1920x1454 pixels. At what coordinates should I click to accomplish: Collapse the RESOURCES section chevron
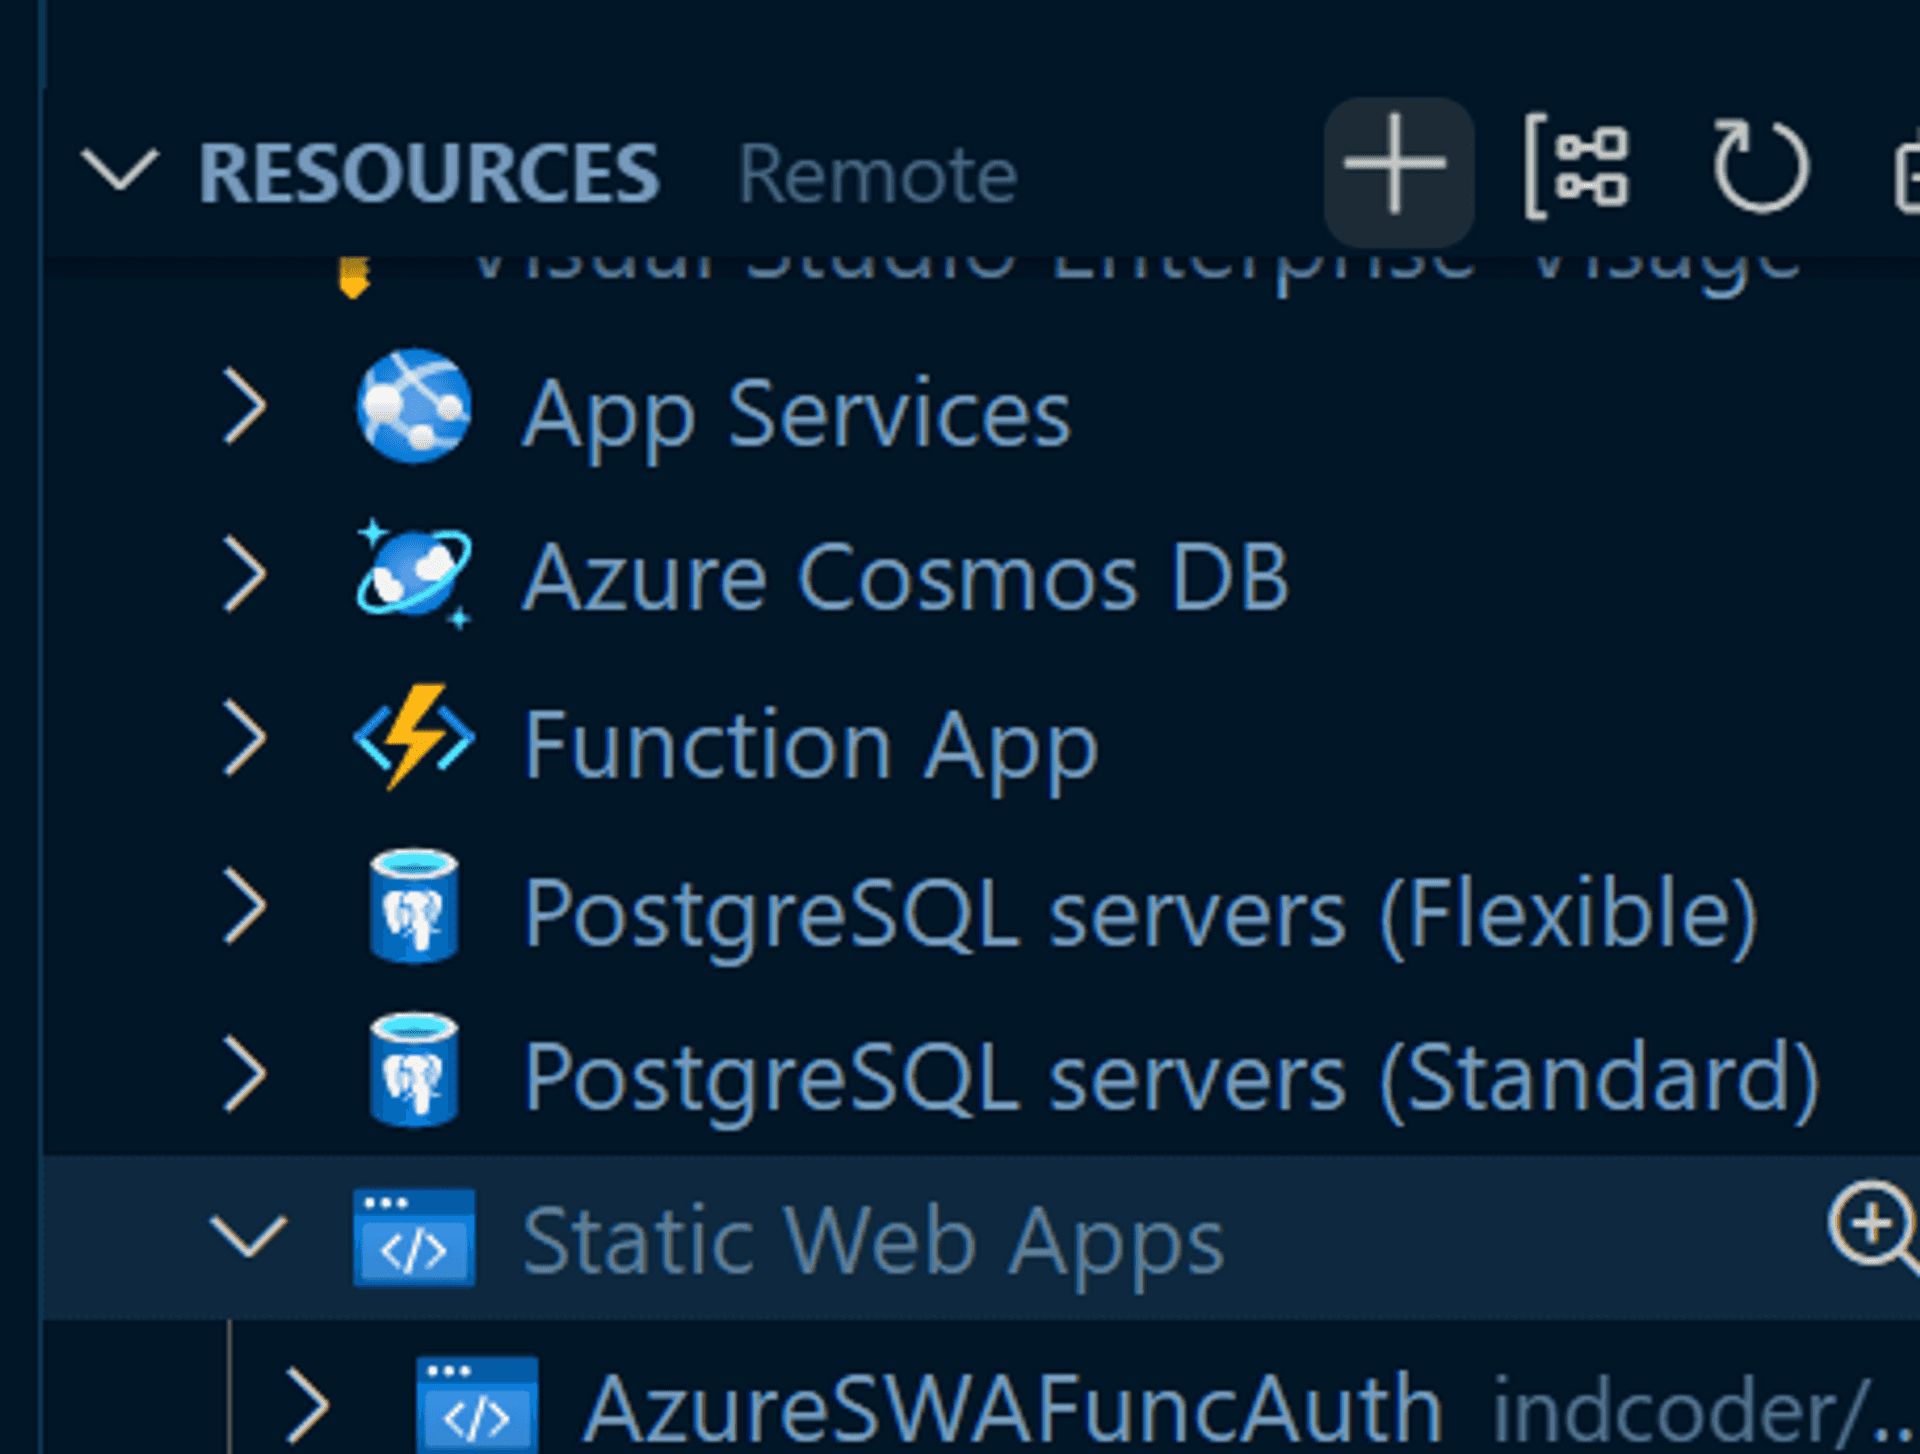(120, 170)
